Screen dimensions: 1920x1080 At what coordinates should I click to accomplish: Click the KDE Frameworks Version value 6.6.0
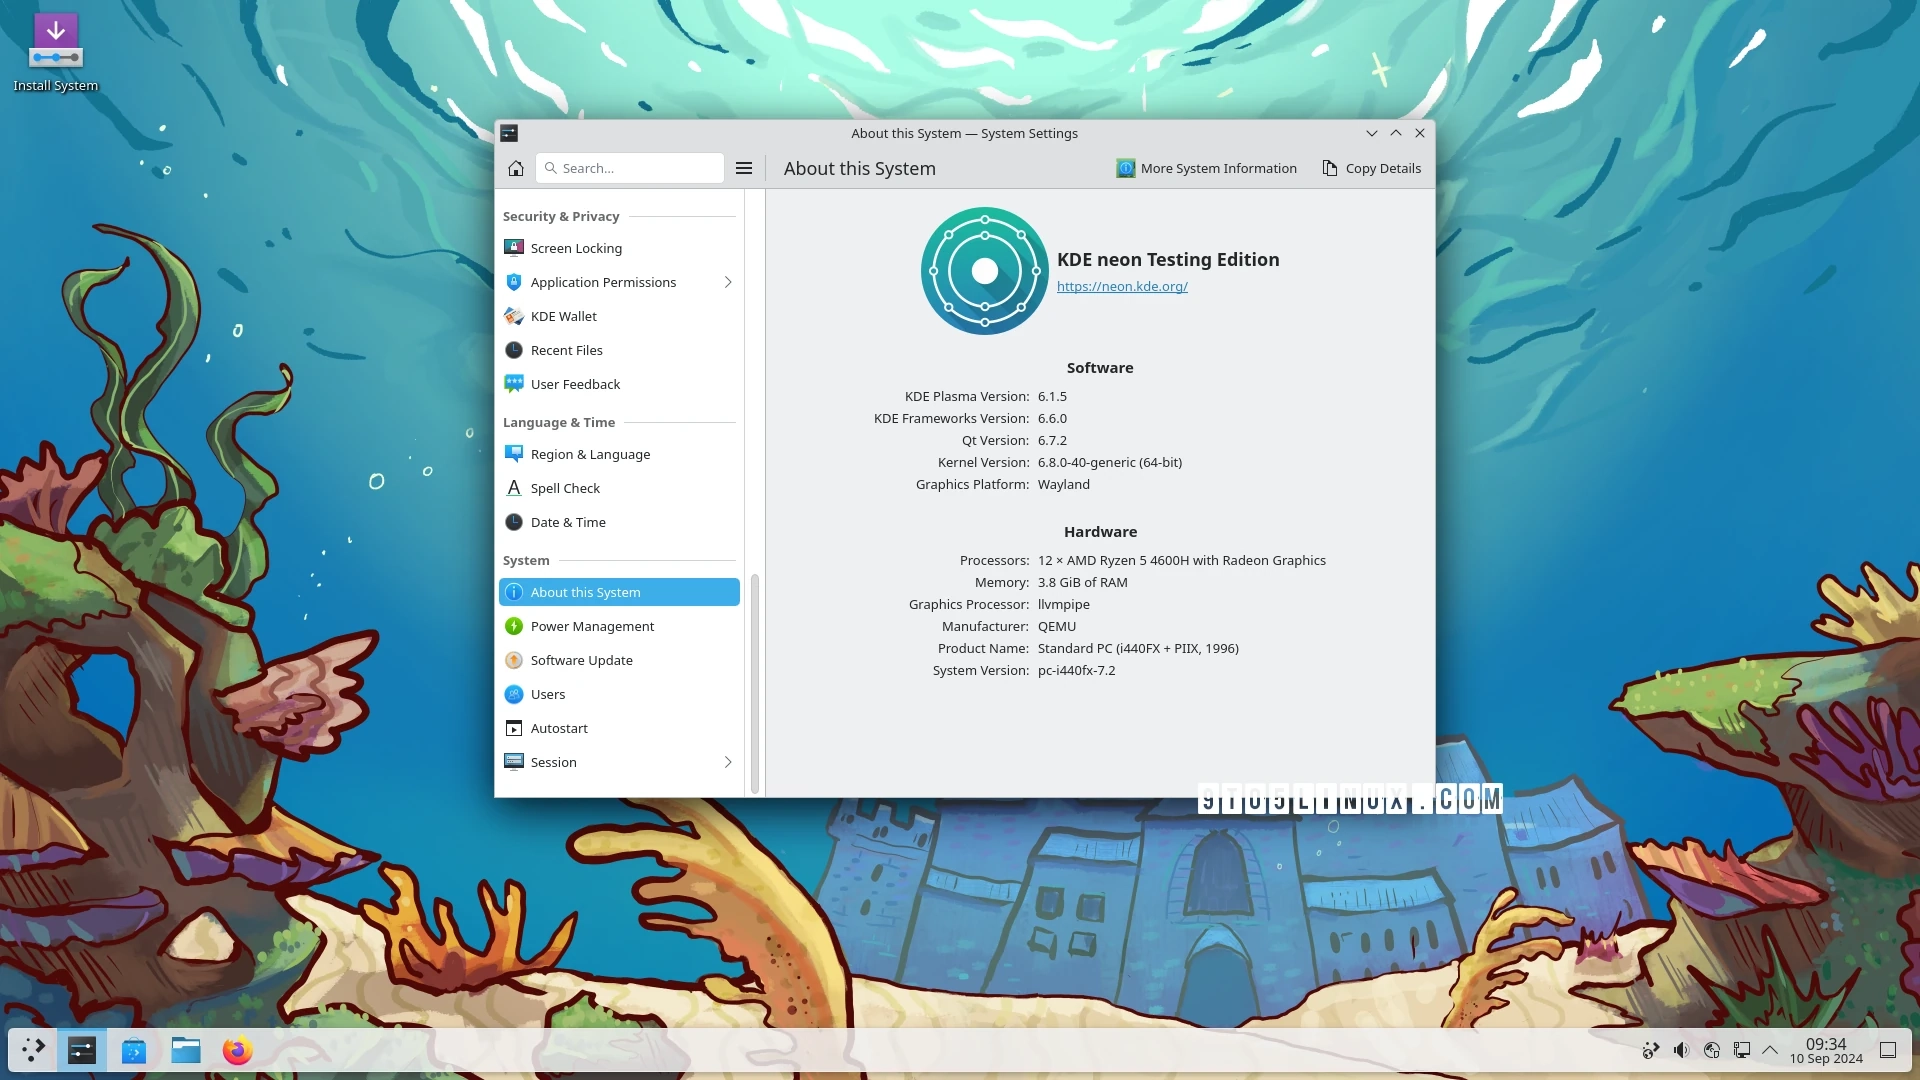coord(1052,418)
